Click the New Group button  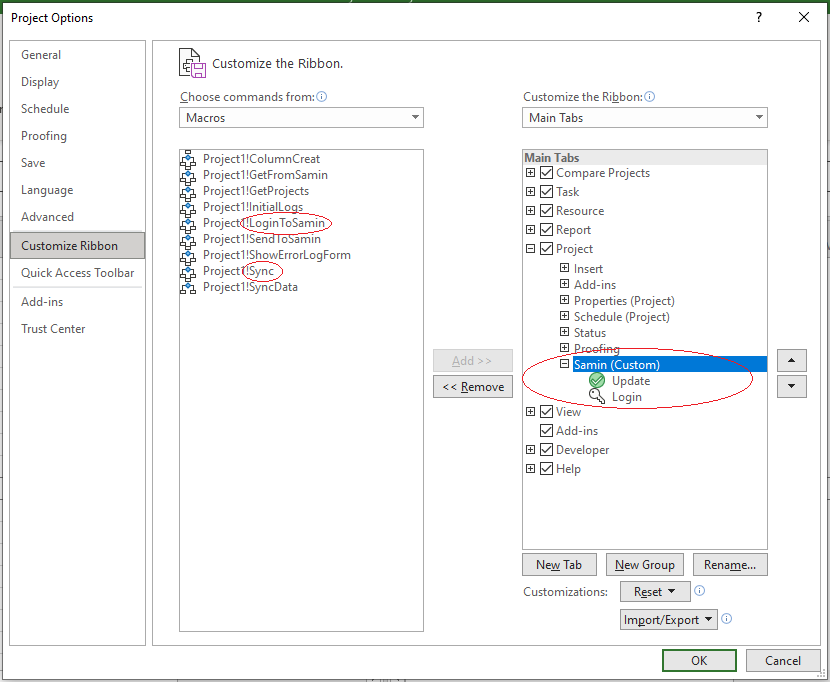point(645,565)
